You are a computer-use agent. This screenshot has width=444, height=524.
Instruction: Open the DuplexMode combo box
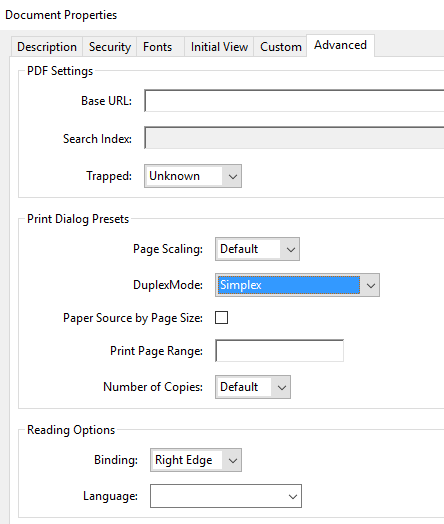click(x=297, y=285)
